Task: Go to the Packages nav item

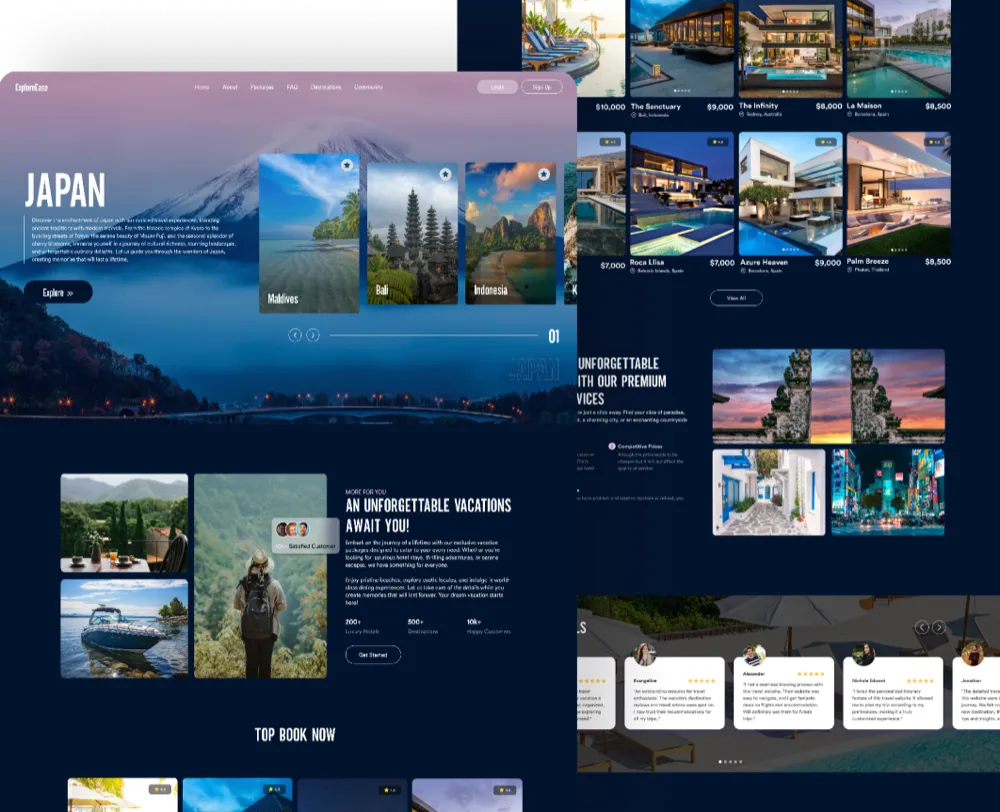Action: click(262, 87)
